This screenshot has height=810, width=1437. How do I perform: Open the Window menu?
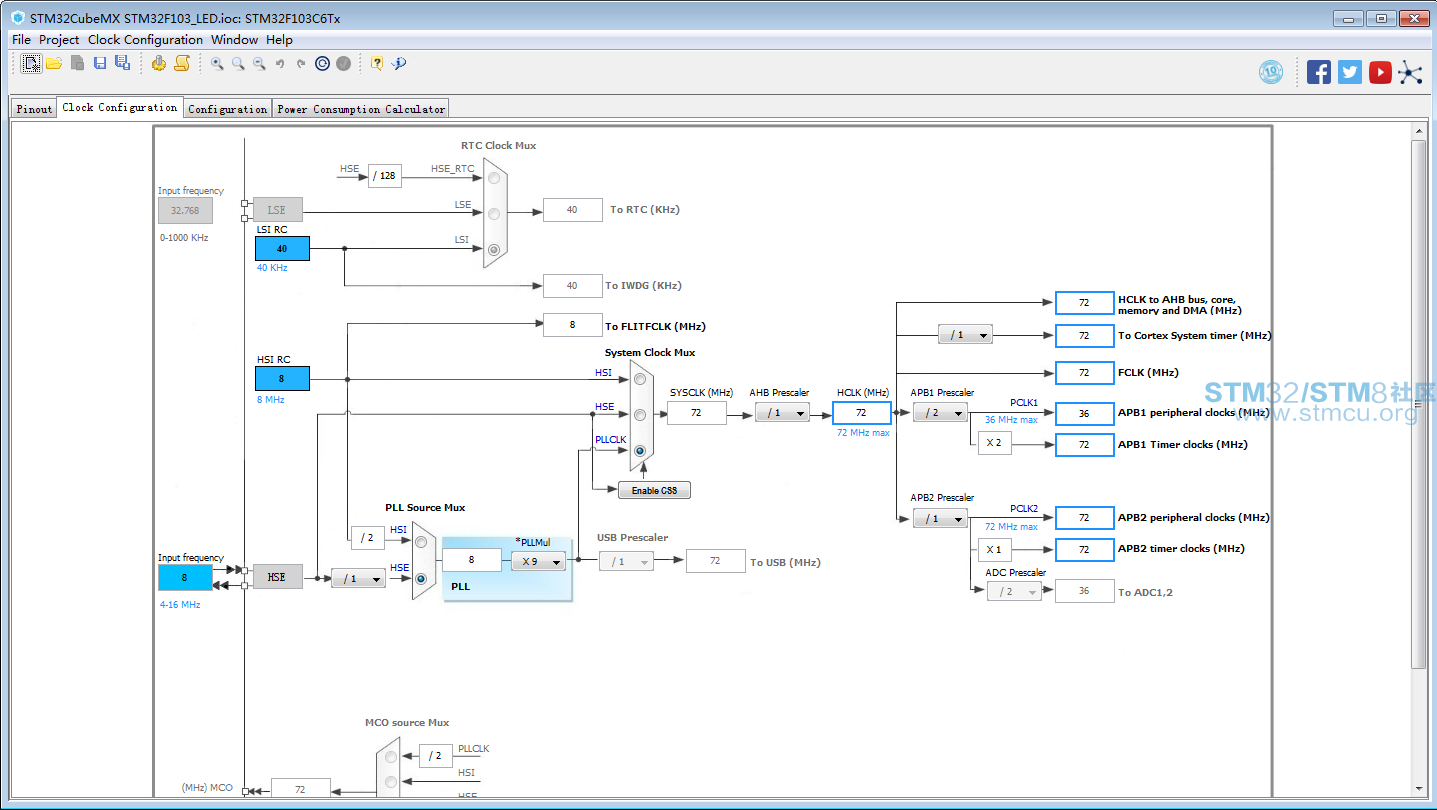[234, 40]
